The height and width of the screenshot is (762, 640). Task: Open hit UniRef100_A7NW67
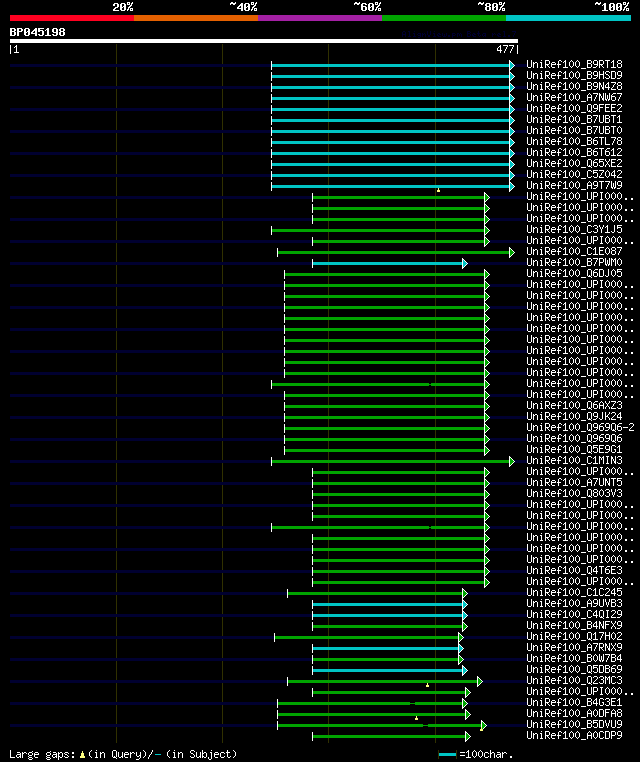[574, 97]
